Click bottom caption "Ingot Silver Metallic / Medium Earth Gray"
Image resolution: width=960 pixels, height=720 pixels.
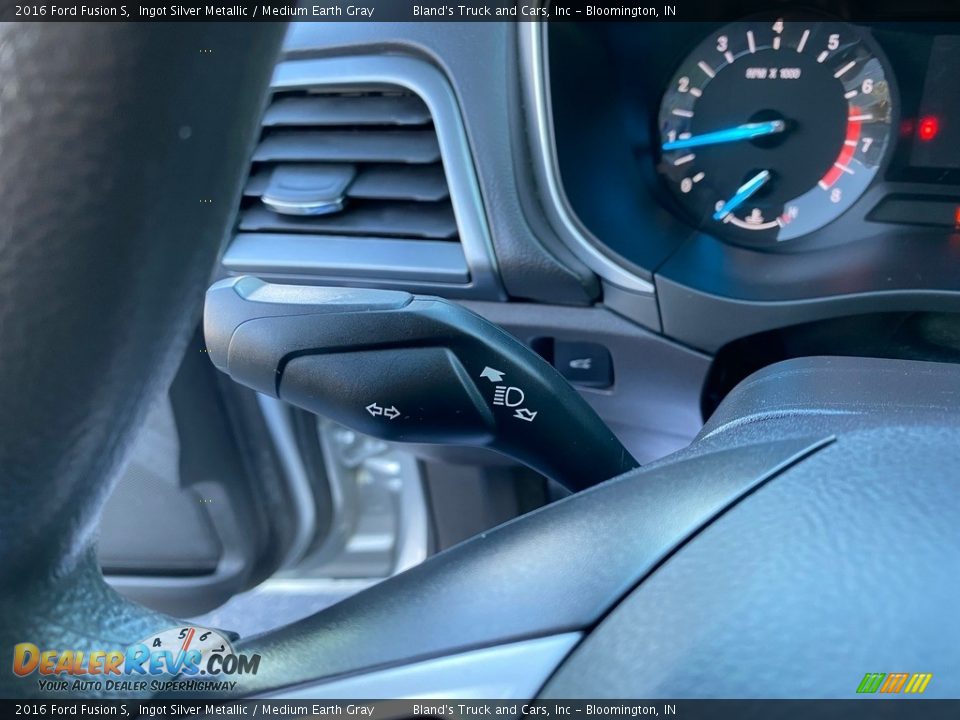point(256,710)
